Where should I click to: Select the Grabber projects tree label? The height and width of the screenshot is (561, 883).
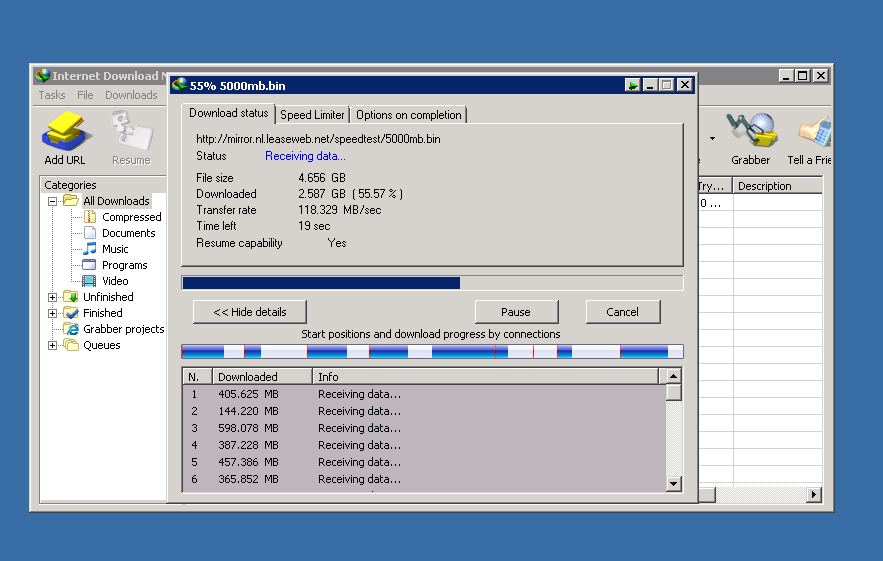pyautogui.click(x=123, y=329)
